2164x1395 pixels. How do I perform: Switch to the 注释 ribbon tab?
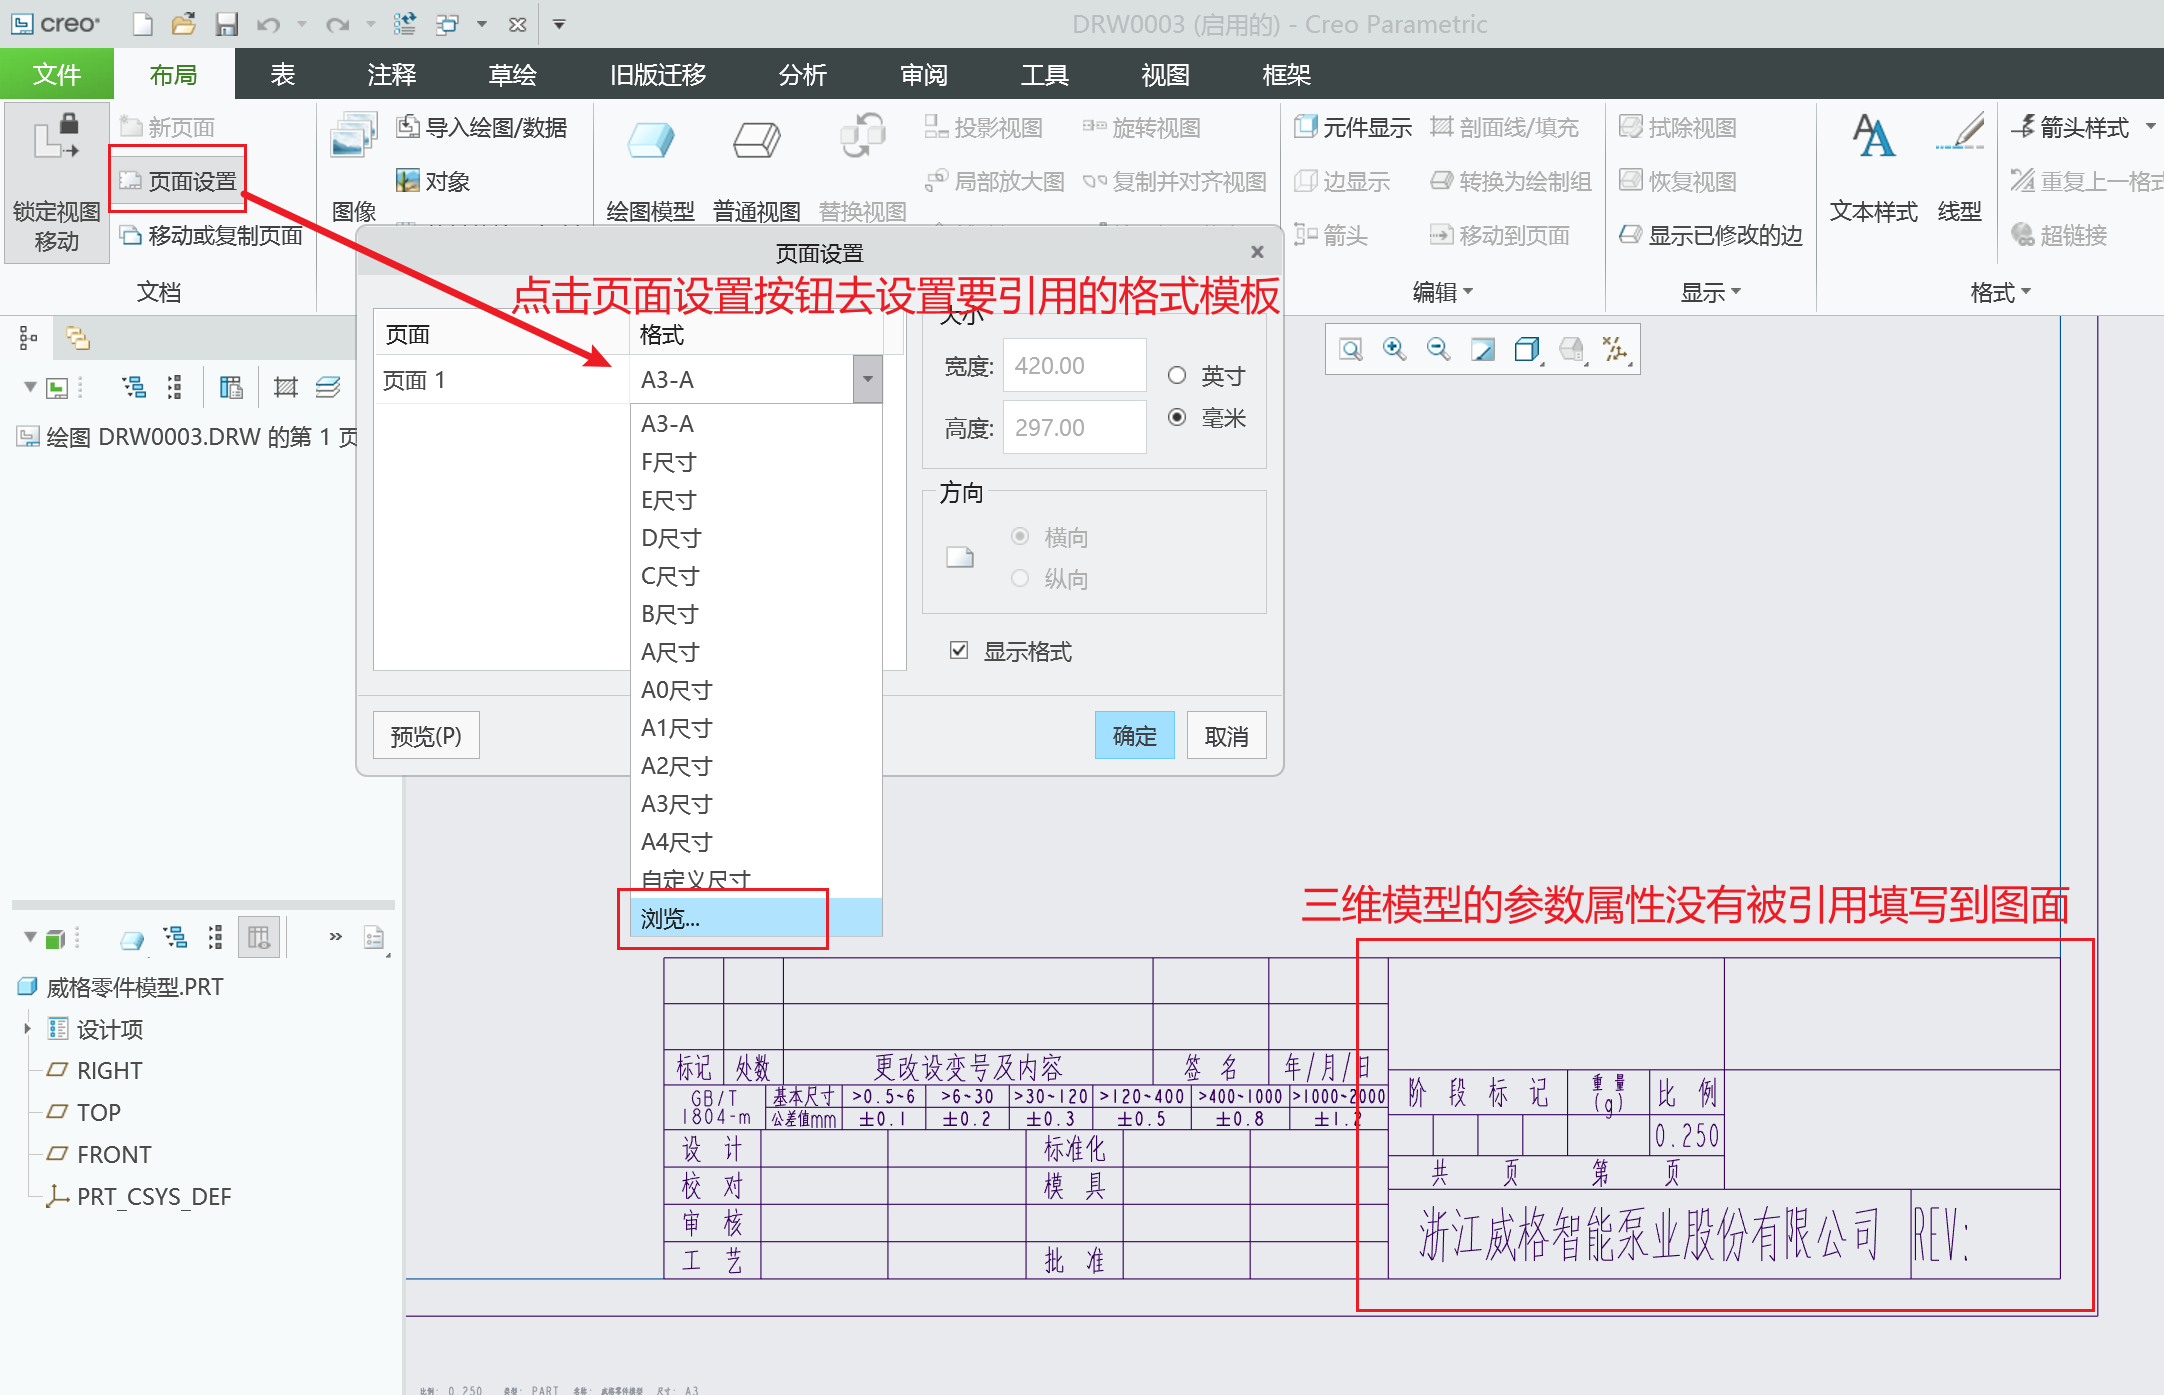[x=391, y=74]
